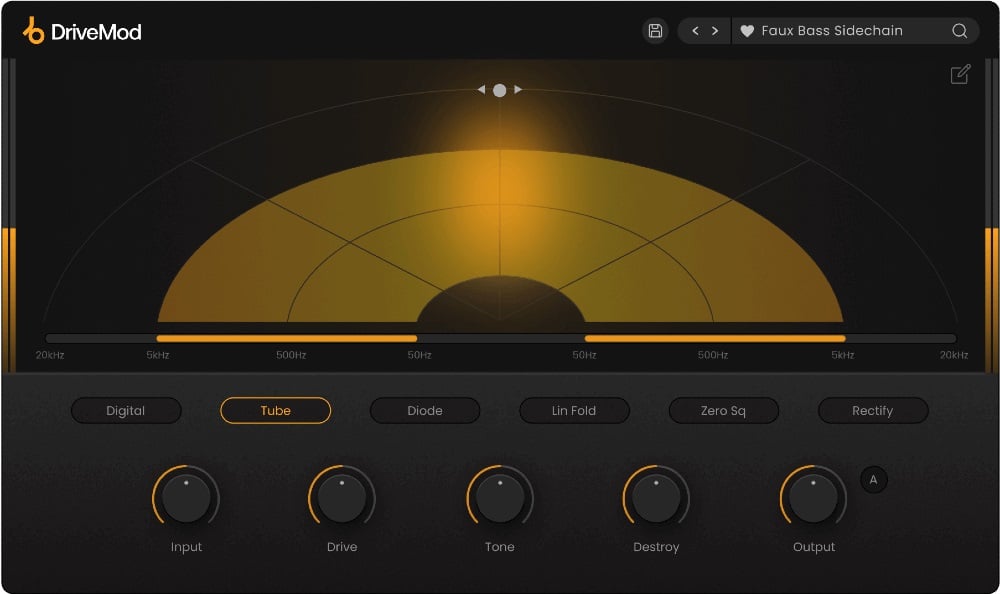Switch to Diode distortion type
The height and width of the screenshot is (594, 1000).
(x=425, y=411)
